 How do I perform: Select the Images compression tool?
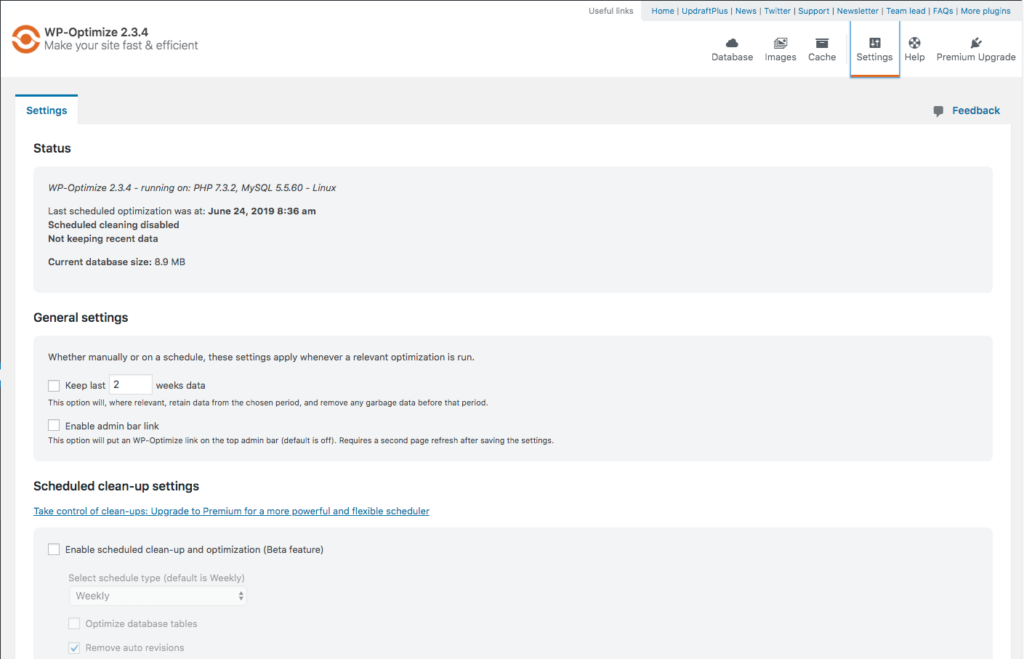(780, 48)
